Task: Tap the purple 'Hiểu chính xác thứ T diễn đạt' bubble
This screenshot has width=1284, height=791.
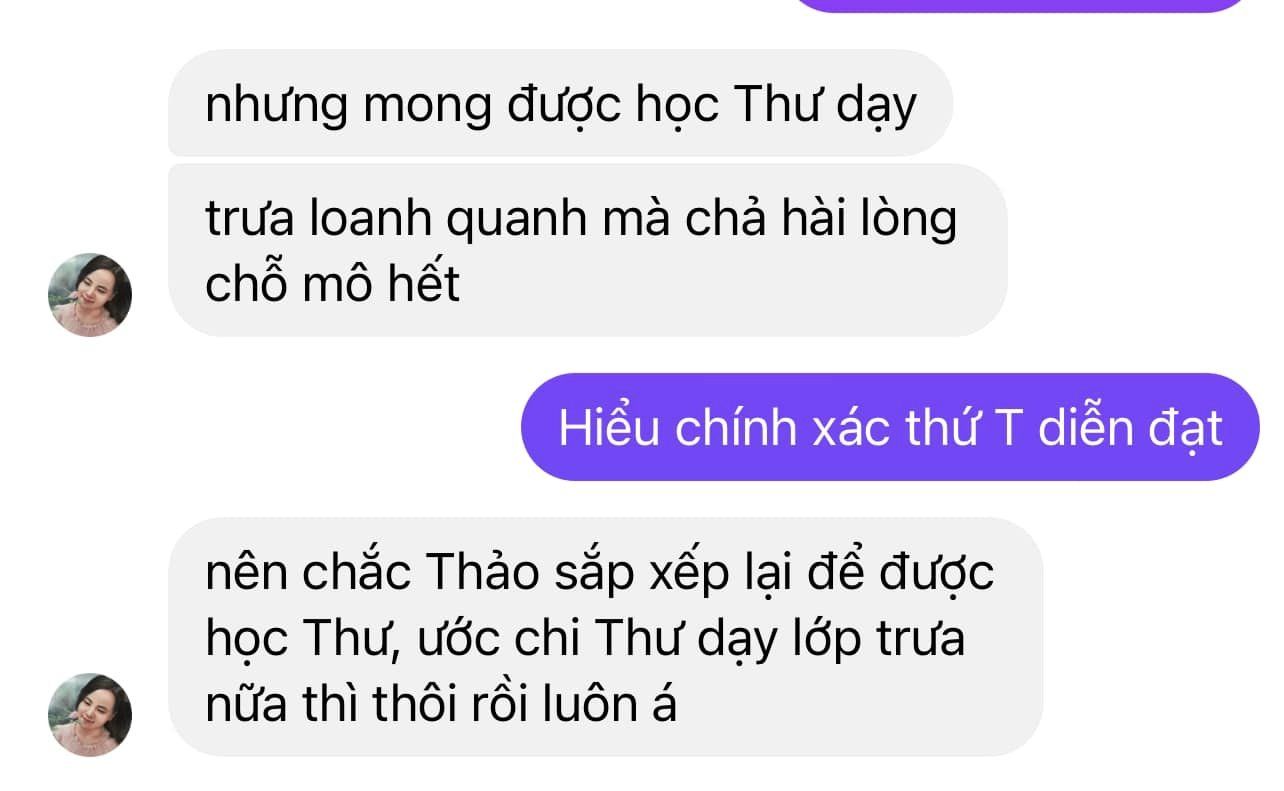Action: pyautogui.click(x=890, y=427)
